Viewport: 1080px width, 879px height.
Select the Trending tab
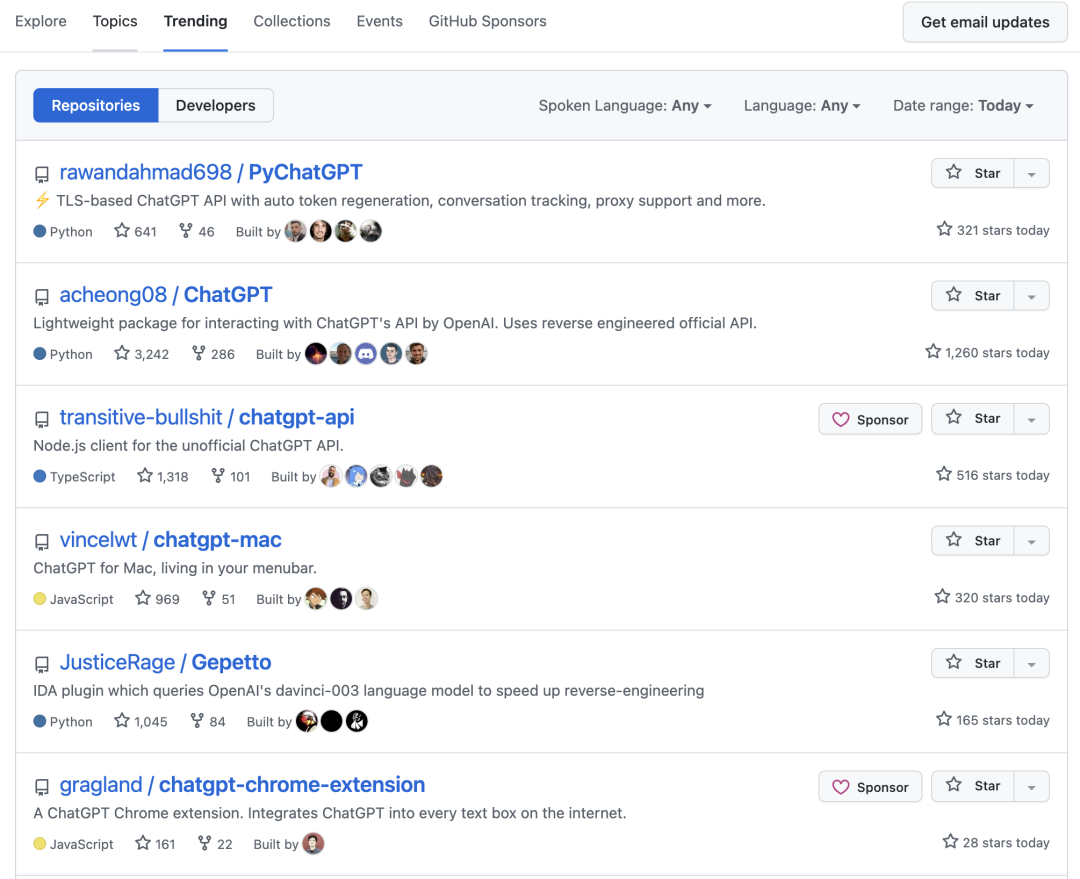(x=196, y=21)
